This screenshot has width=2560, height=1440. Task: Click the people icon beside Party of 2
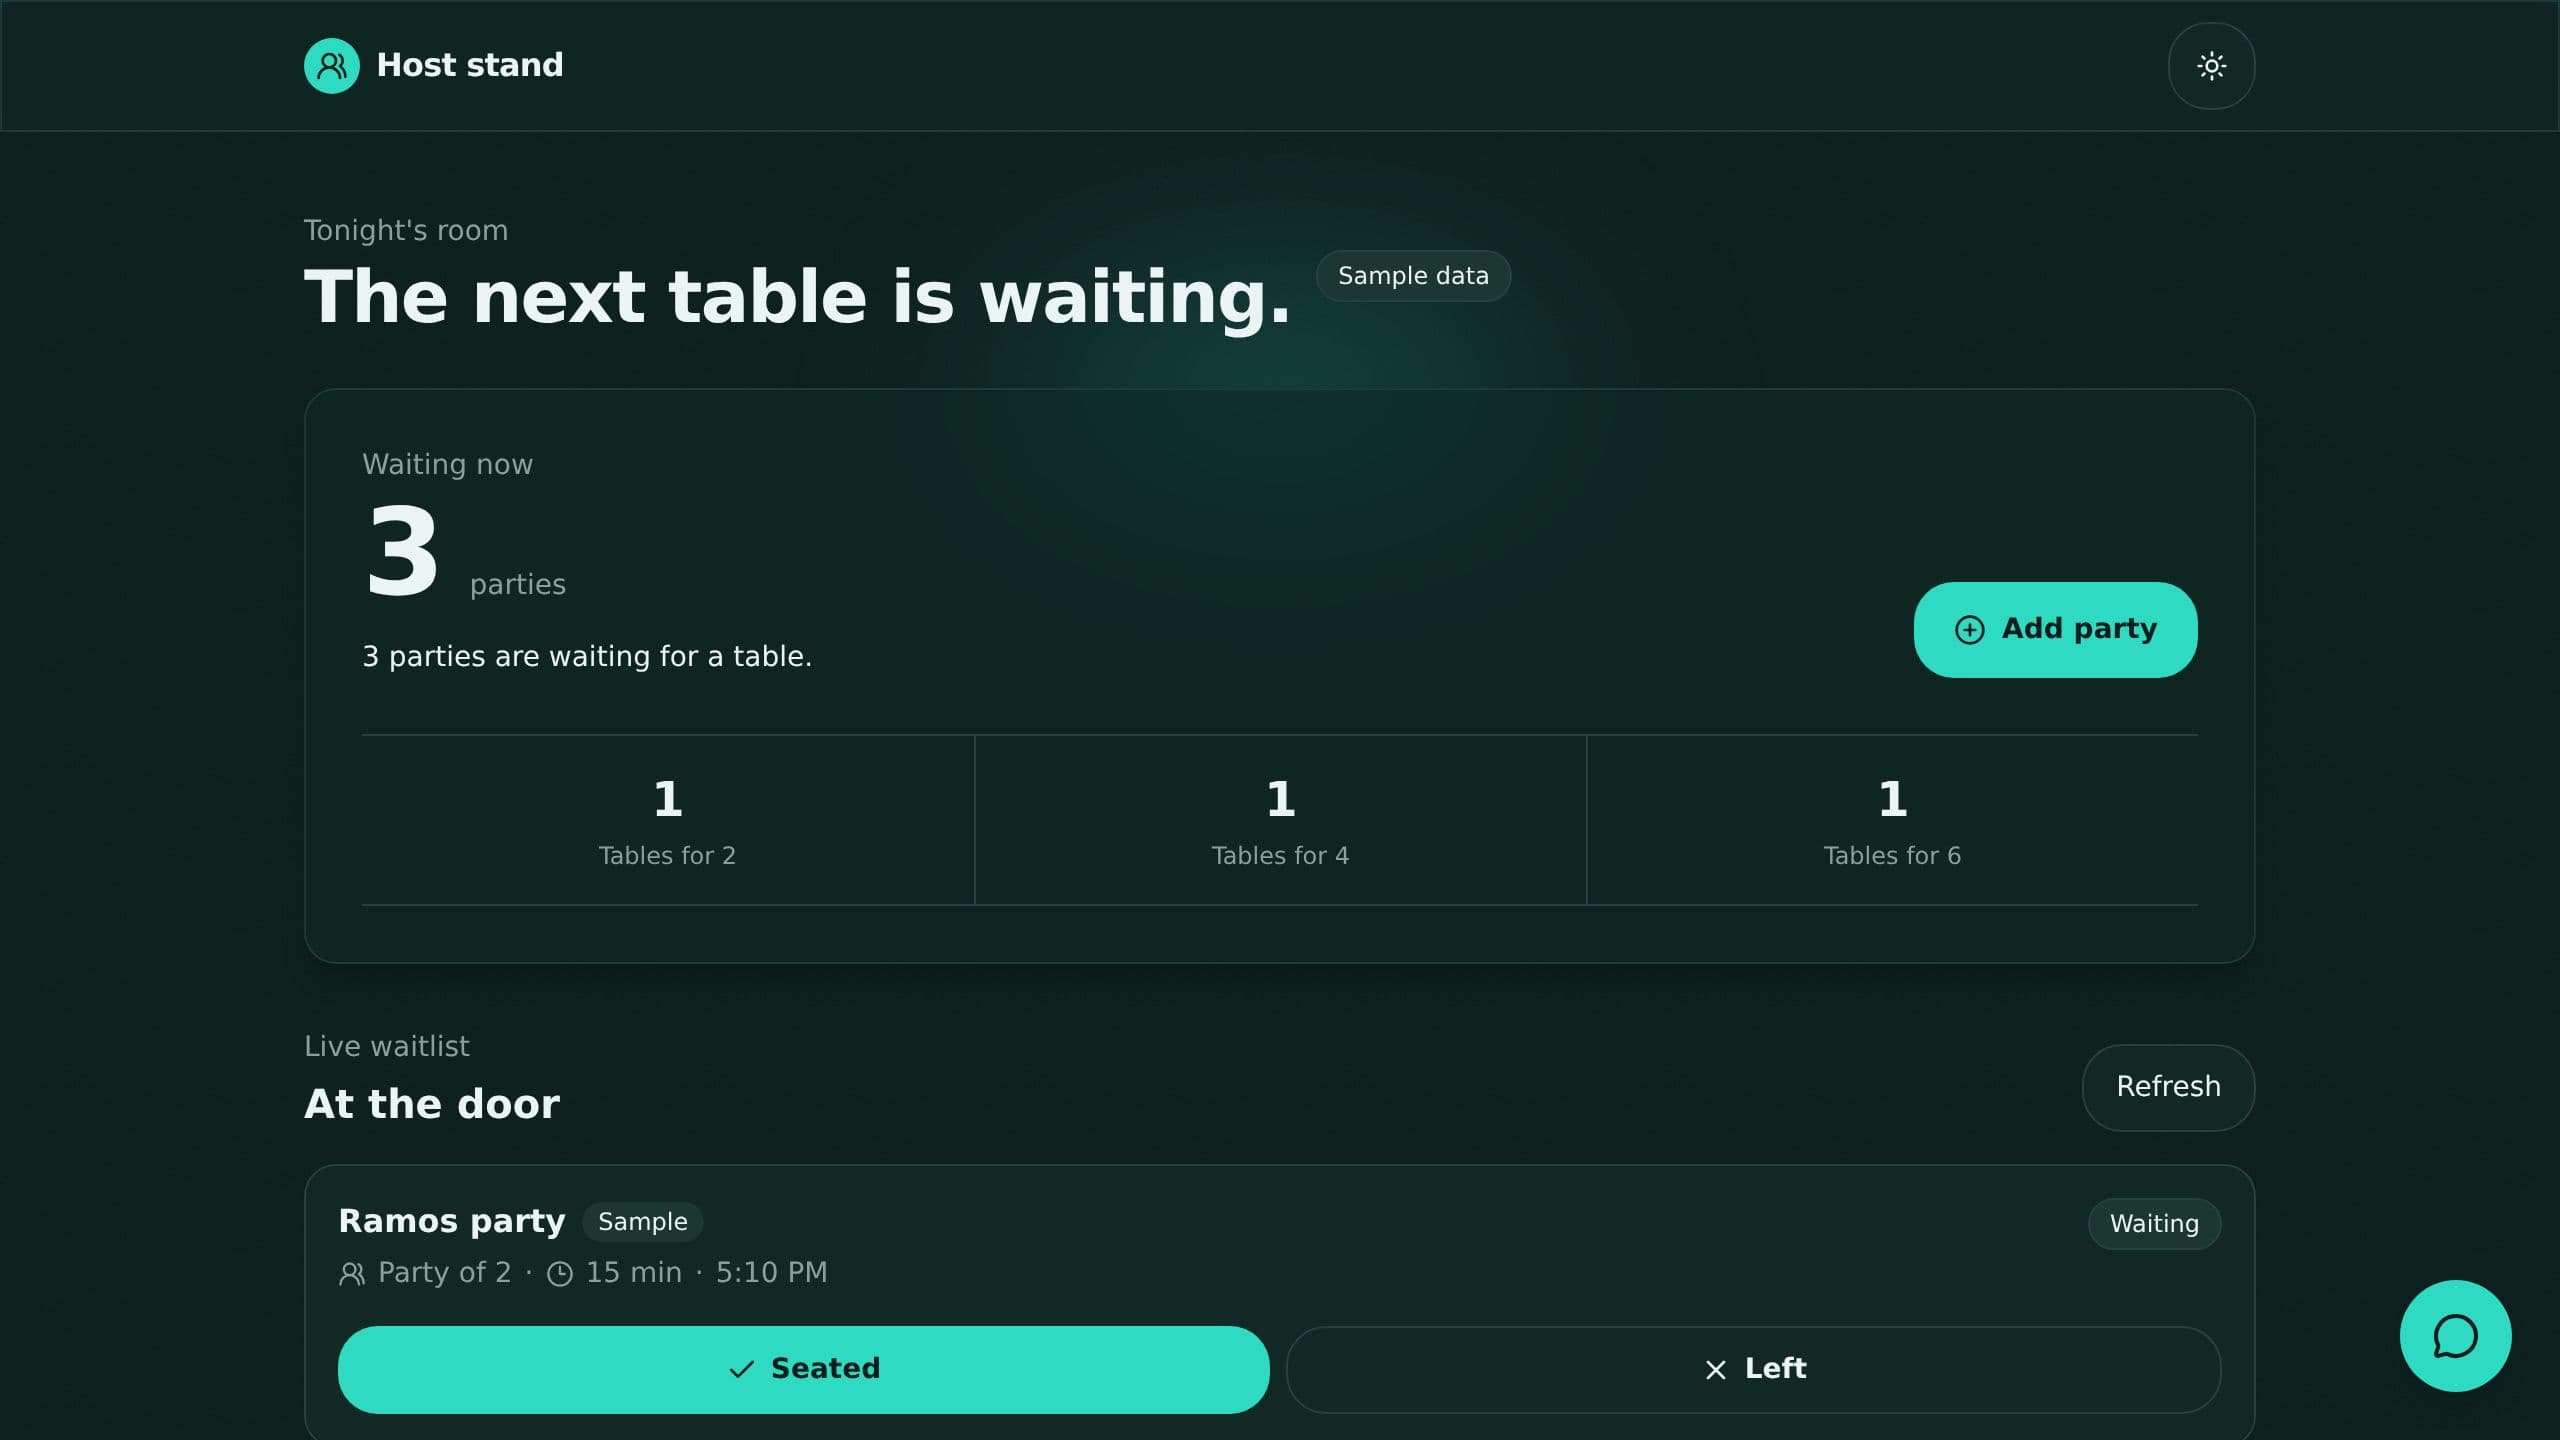pyautogui.click(x=352, y=1273)
